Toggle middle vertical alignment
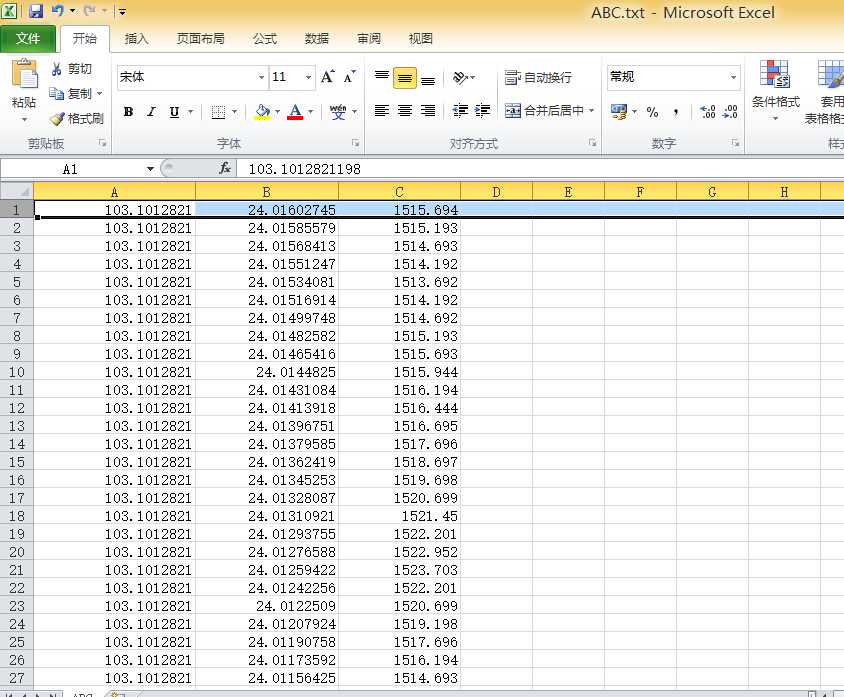The image size is (844, 697). click(405, 78)
